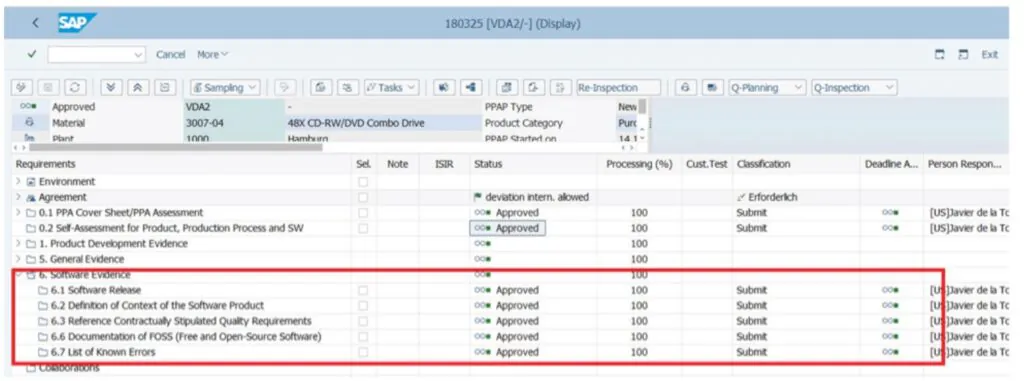Open the Q-Inspection dropdown
1024x381 pixels.
(x=854, y=88)
